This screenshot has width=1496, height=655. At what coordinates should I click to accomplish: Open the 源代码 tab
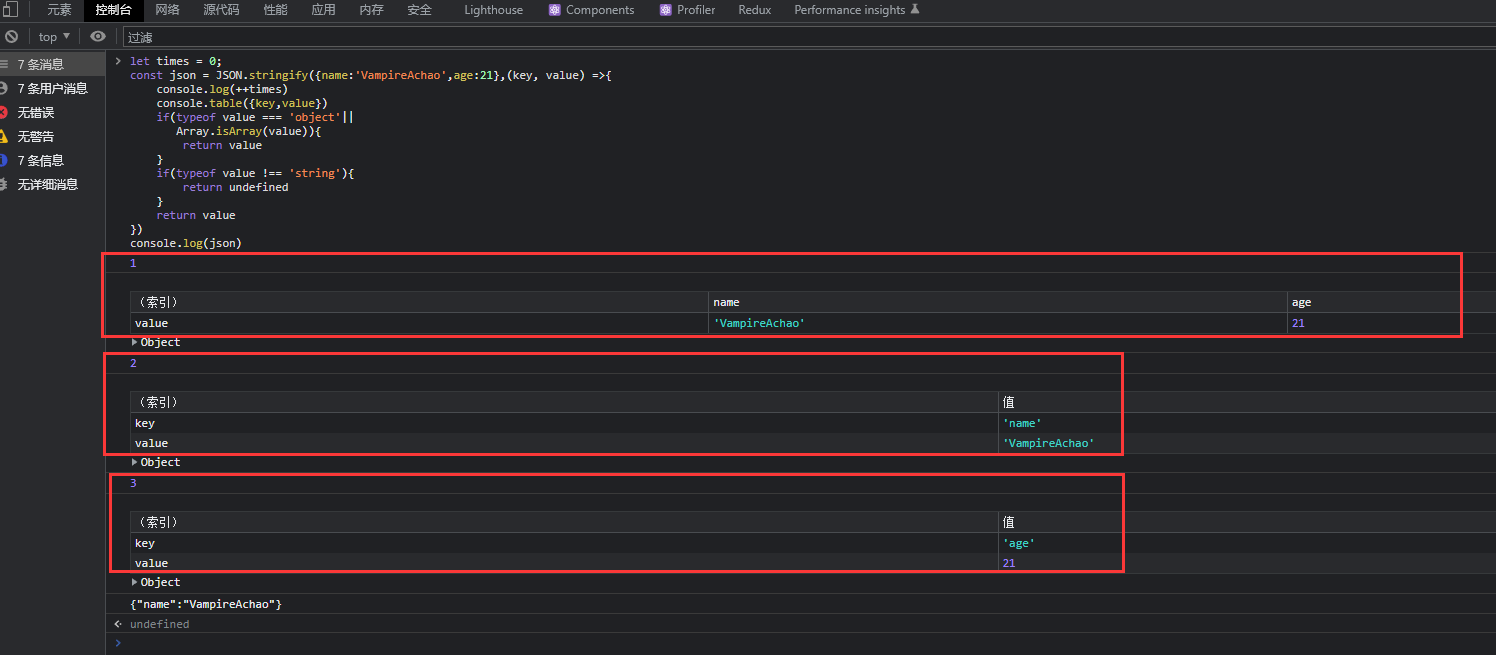click(221, 10)
